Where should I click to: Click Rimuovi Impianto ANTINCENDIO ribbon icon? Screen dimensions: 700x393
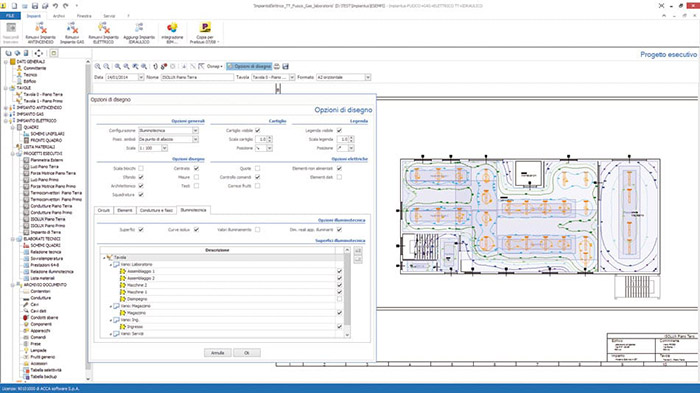point(41,28)
